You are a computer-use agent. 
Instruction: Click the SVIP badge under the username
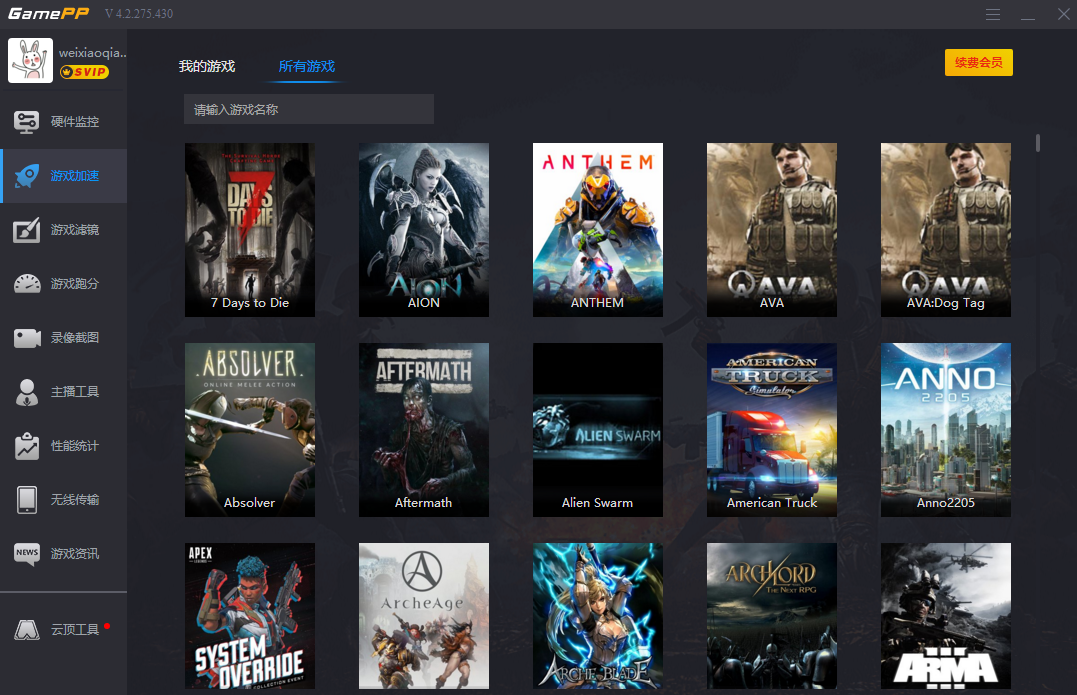point(84,72)
